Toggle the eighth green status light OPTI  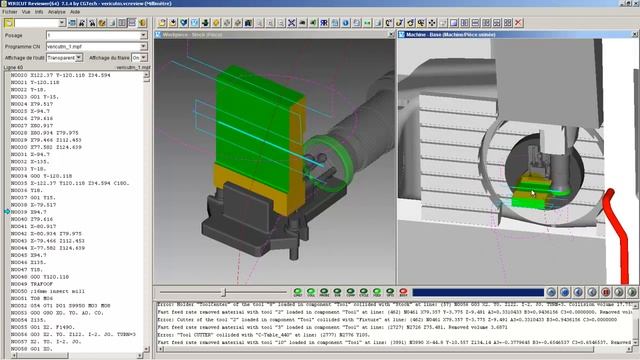point(390,292)
